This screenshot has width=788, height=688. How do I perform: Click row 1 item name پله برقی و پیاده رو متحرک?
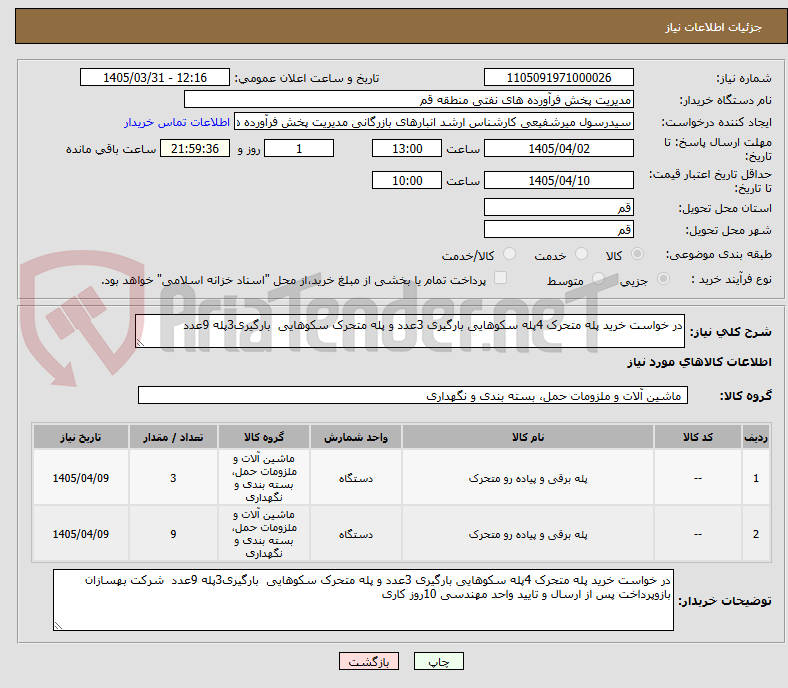click(528, 478)
